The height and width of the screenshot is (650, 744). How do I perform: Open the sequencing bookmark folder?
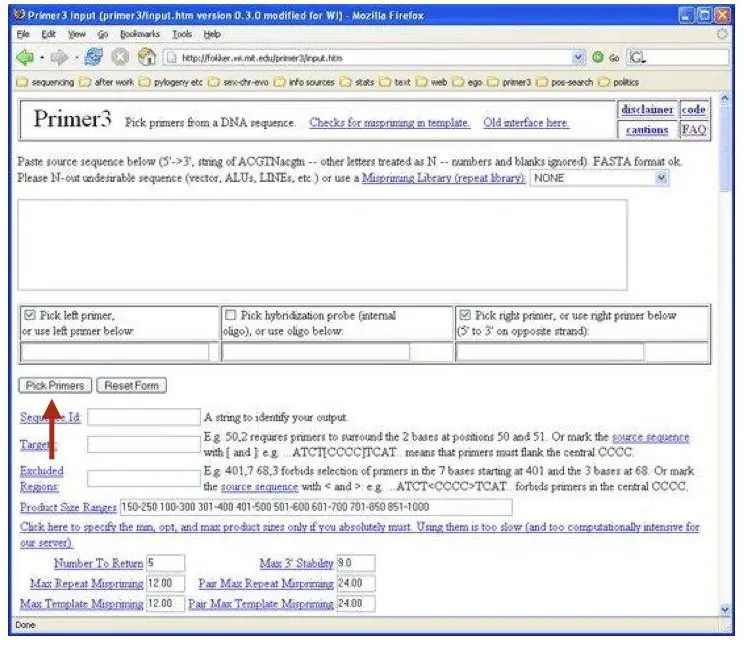[45, 82]
